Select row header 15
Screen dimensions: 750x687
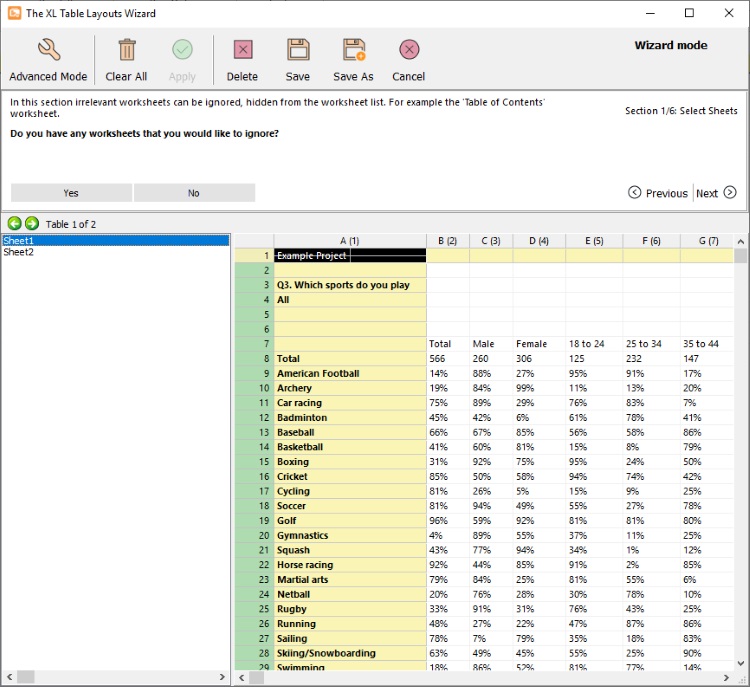[254, 462]
